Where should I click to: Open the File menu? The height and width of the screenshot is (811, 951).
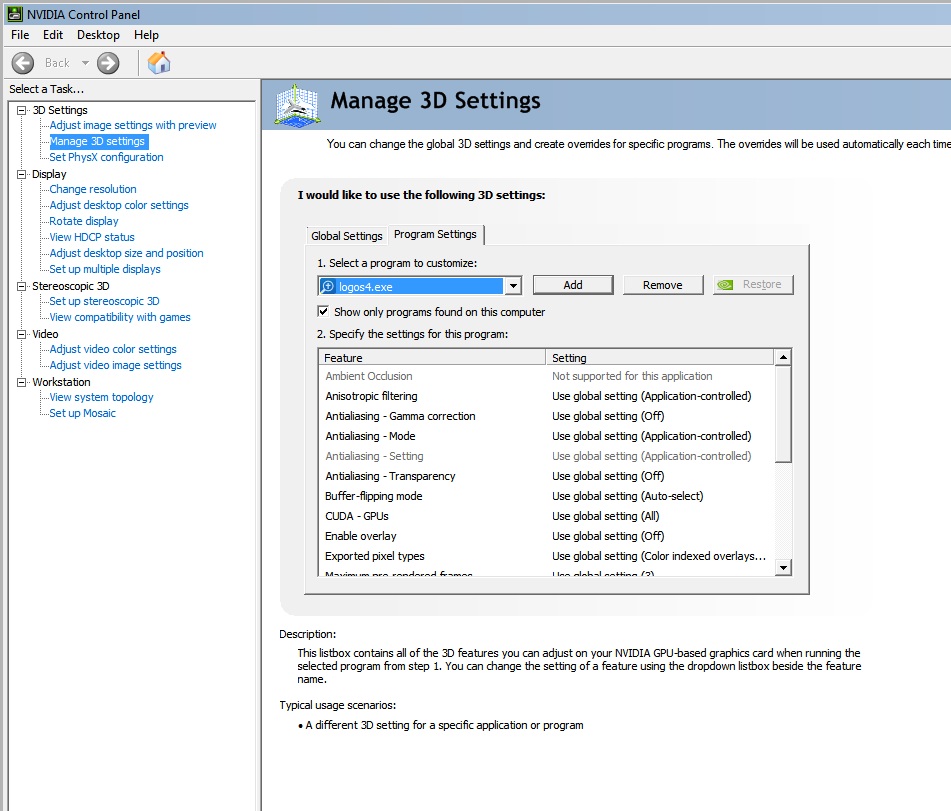[x=20, y=35]
